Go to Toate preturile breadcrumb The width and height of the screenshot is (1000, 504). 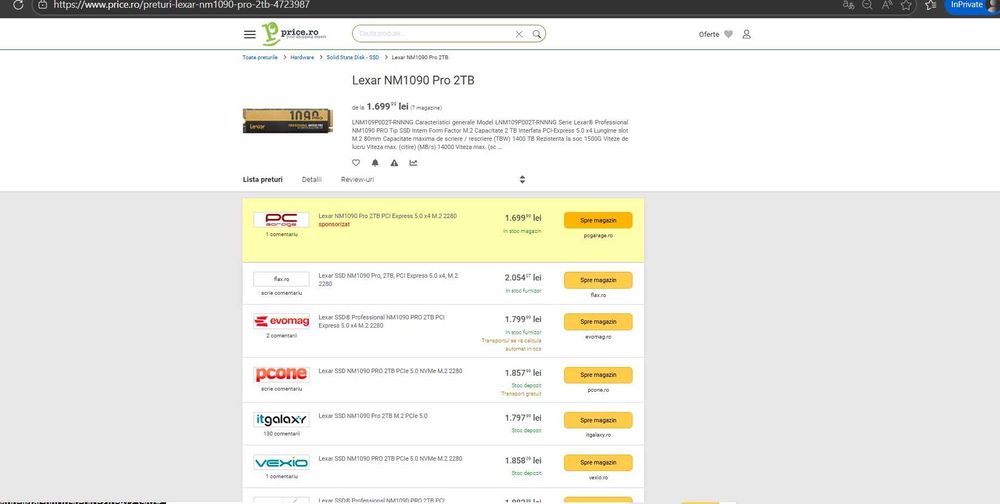(x=260, y=57)
